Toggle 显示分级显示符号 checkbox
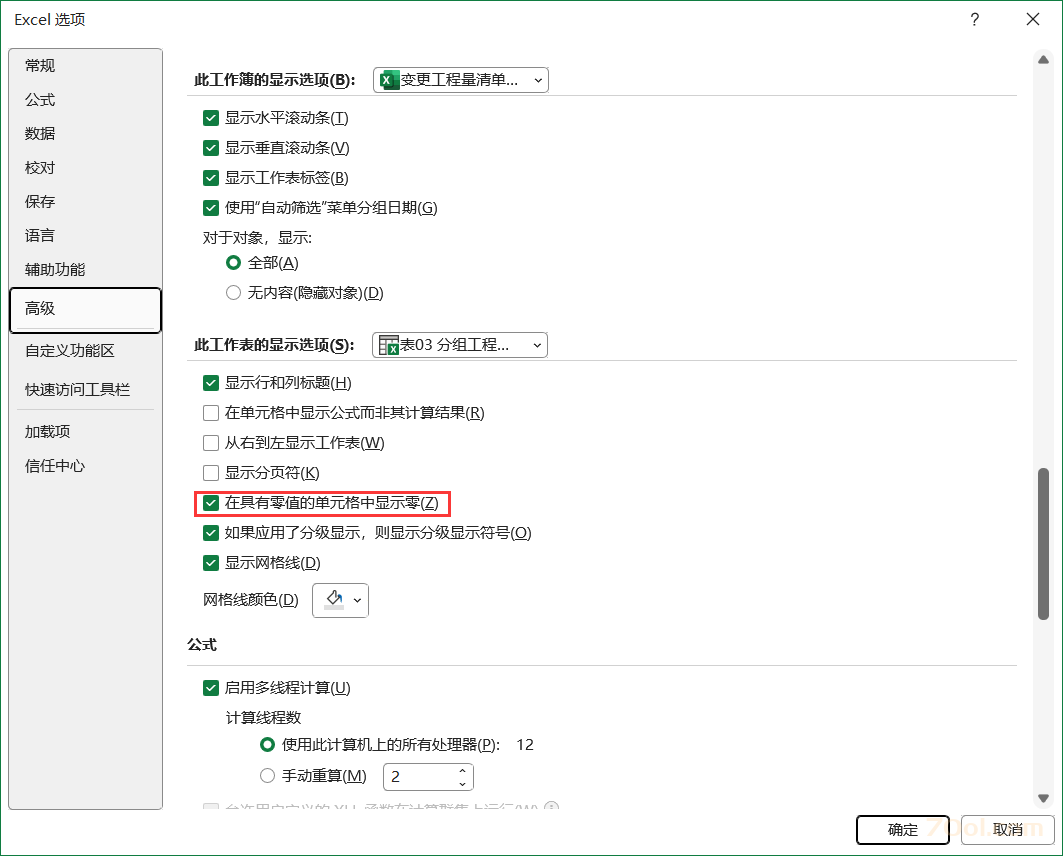1063x856 pixels. click(211, 533)
